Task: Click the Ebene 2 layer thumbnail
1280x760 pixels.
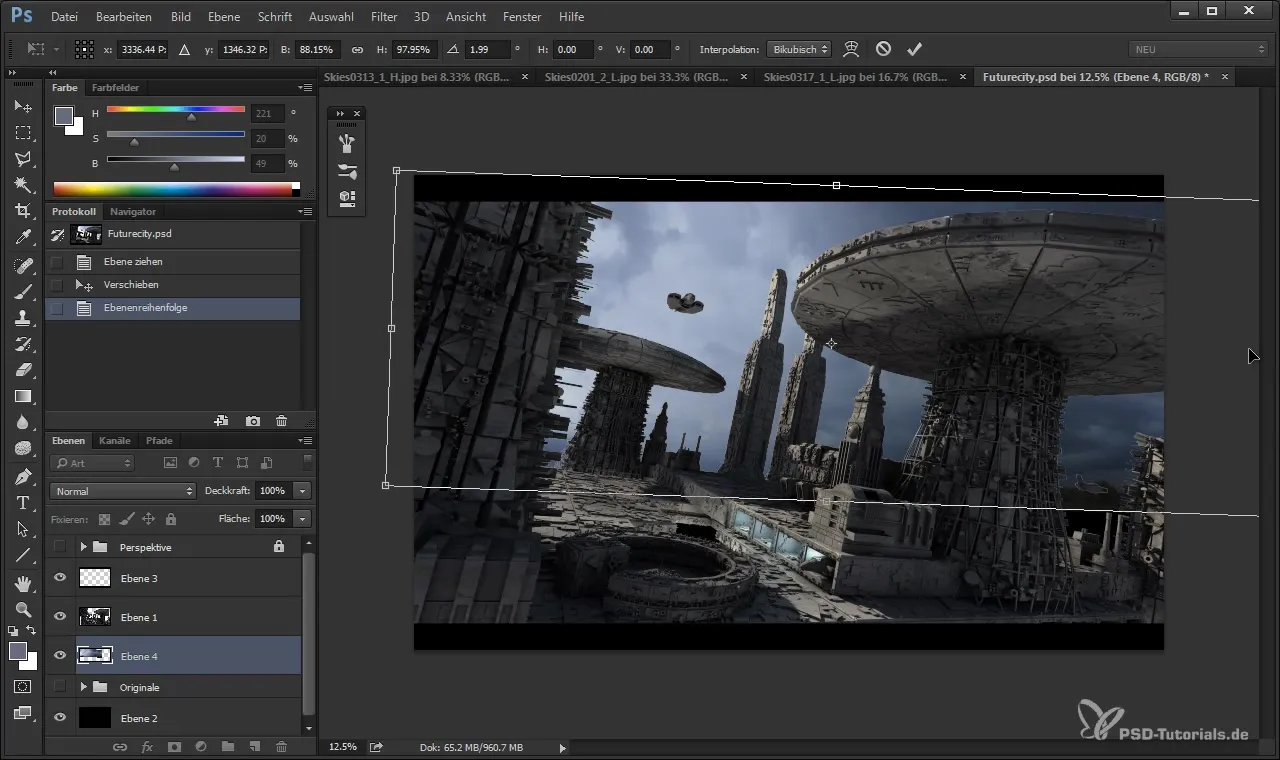Action: pyautogui.click(x=95, y=718)
